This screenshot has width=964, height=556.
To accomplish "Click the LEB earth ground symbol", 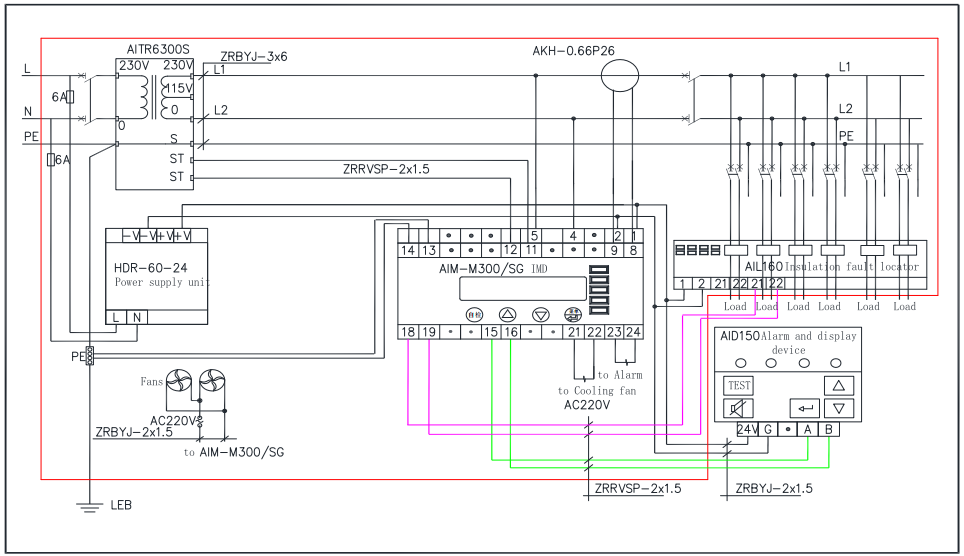I will [x=90, y=507].
